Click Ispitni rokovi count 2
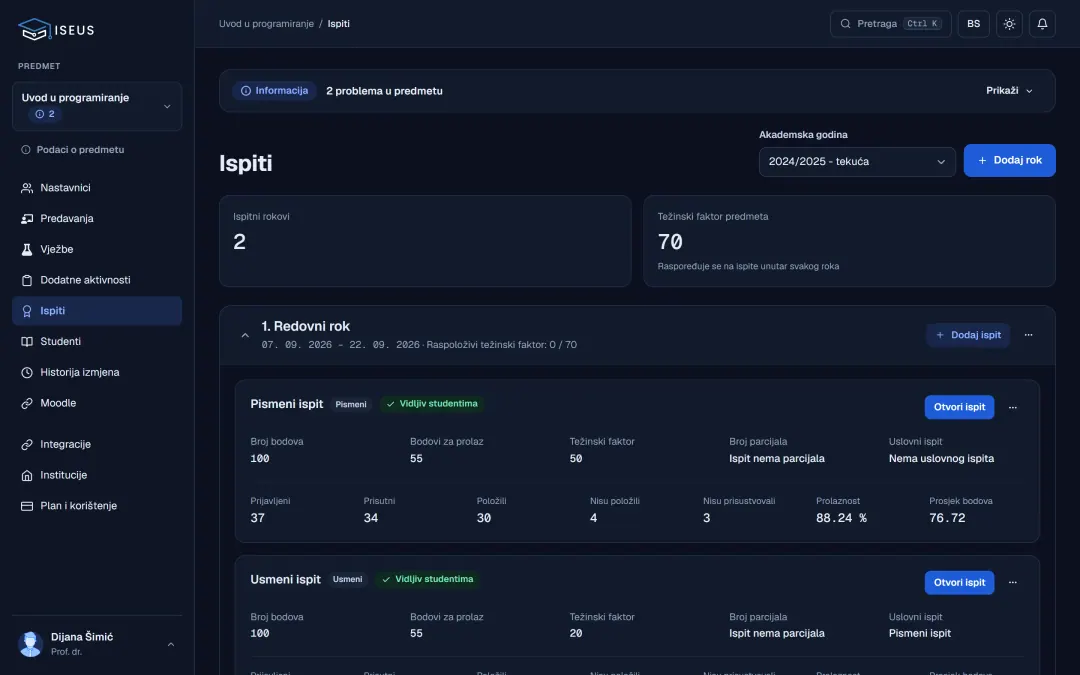Viewport: 1080px width, 675px height. tap(239, 242)
